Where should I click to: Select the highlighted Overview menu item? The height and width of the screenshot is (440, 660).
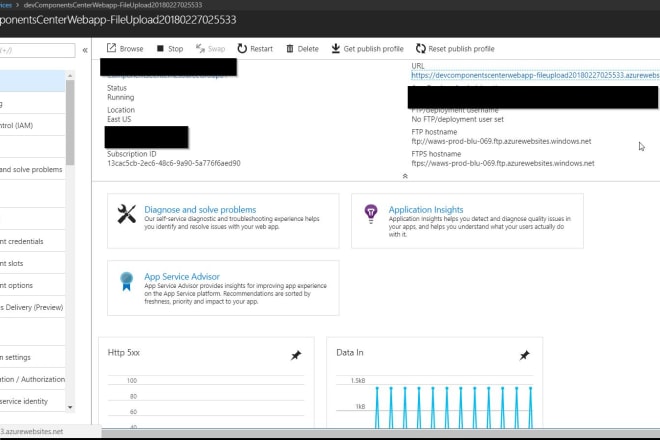point(32,81)
